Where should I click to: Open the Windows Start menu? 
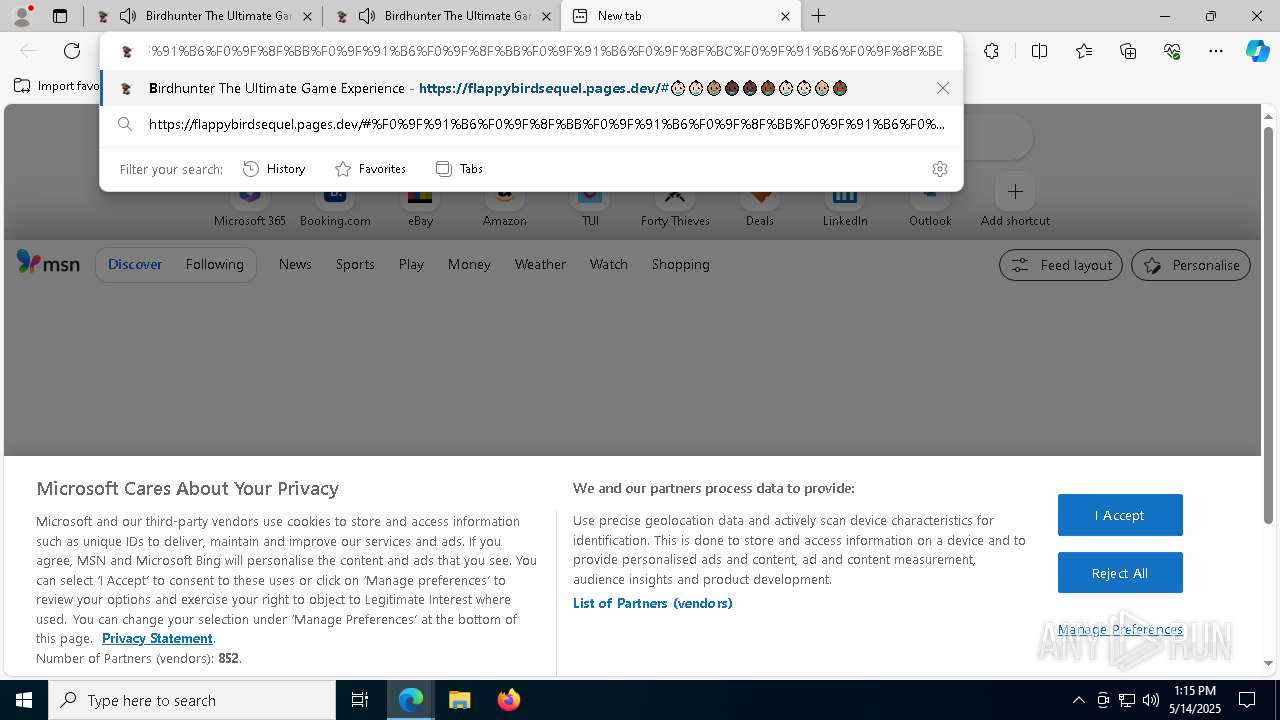pos(24,700)
